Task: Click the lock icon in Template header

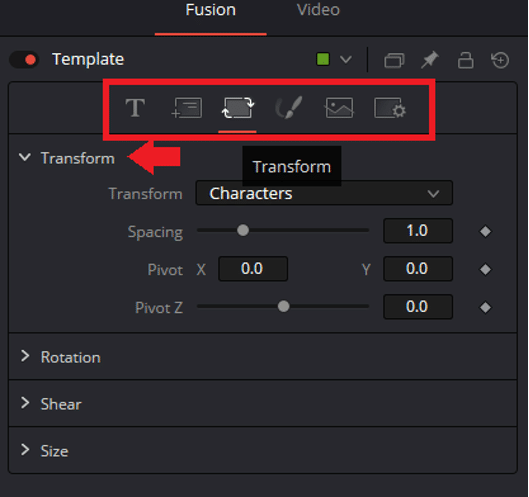Action: click(x=465, y=60)
